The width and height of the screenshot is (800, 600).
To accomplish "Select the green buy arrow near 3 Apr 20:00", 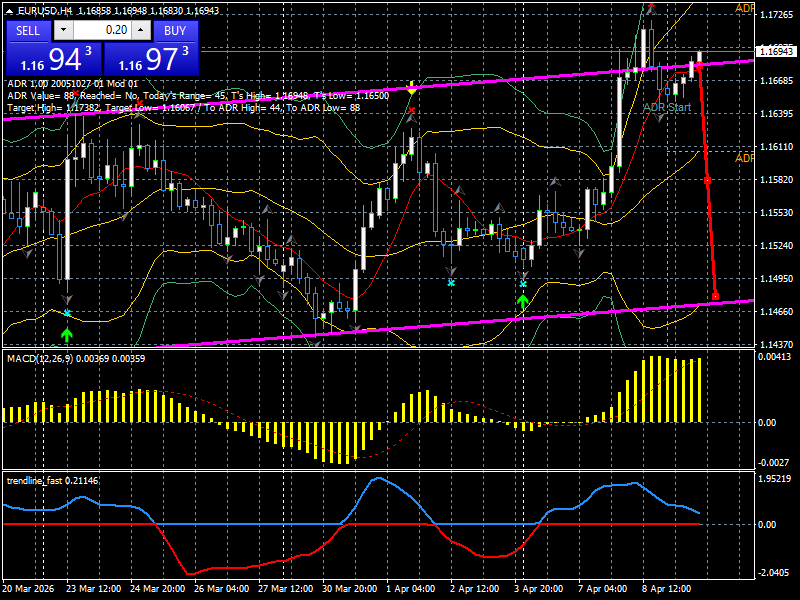I will pos(524,300).
